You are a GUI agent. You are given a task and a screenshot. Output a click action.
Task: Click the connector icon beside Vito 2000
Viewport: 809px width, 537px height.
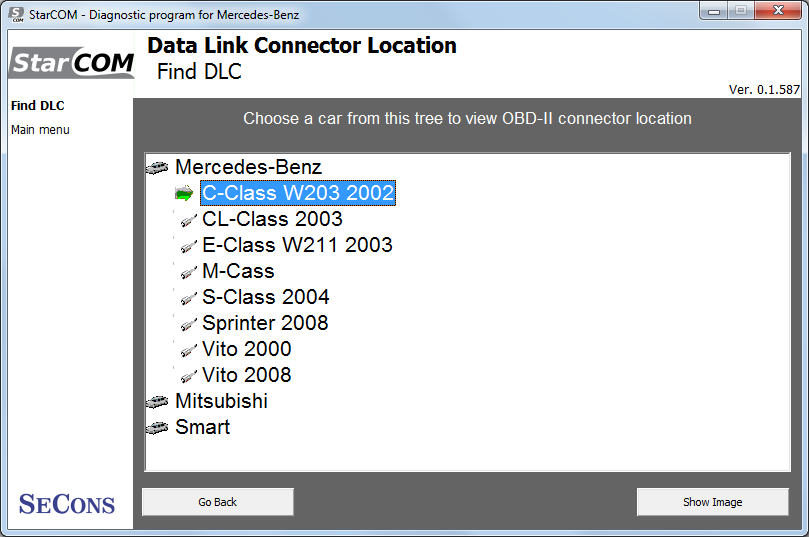coord(188,350)
